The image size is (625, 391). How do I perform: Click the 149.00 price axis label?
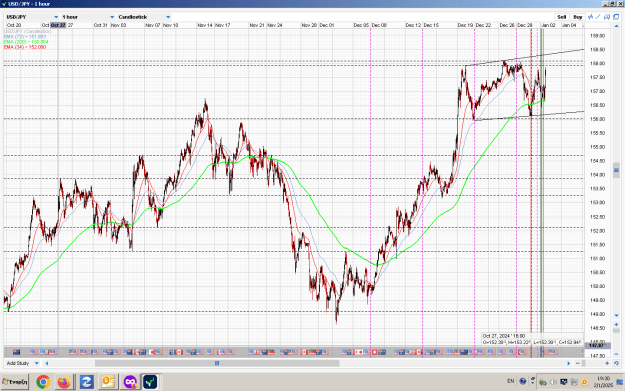[597, 314]
